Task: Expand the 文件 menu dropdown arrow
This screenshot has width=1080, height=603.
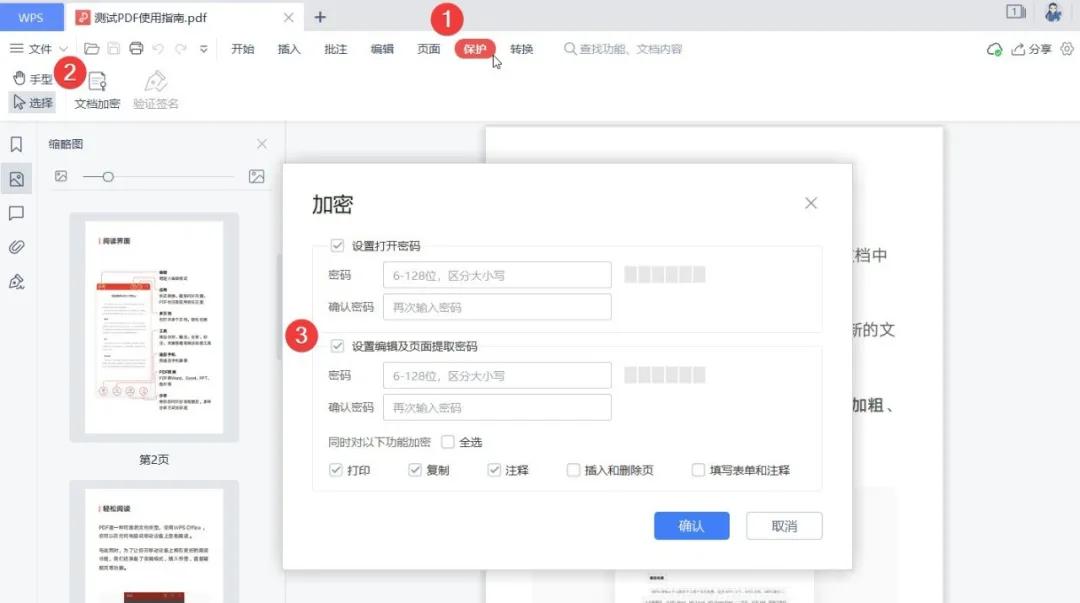Action: tap(61, 47)
